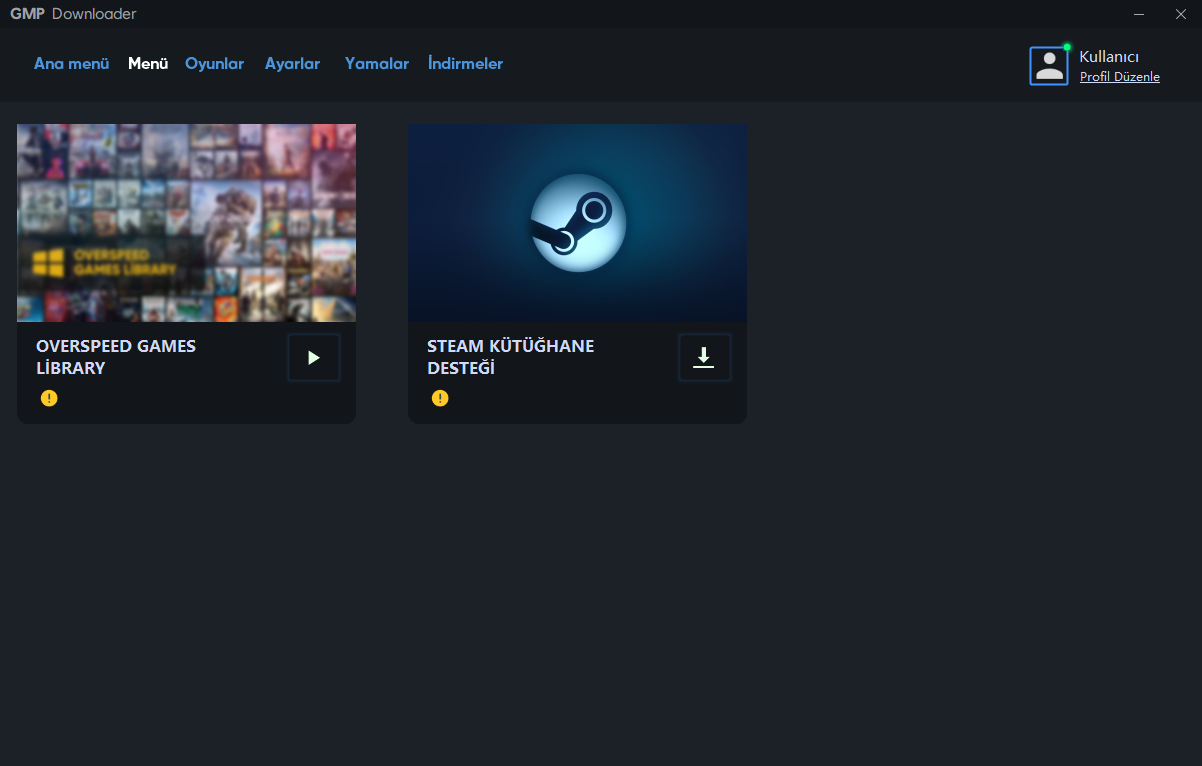
Task: Click the Kullanıcı username text
Action: 1109,57
